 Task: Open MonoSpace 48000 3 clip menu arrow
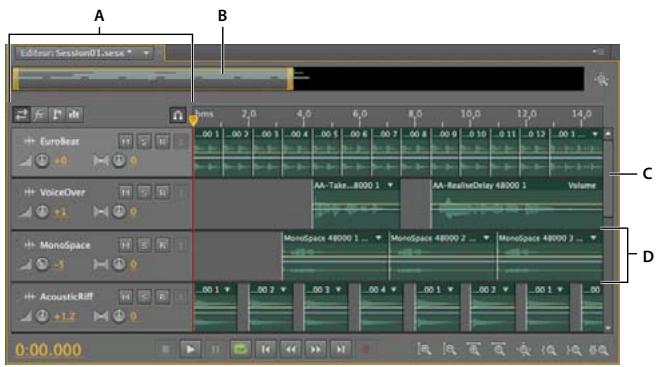[x=593, y=238]
